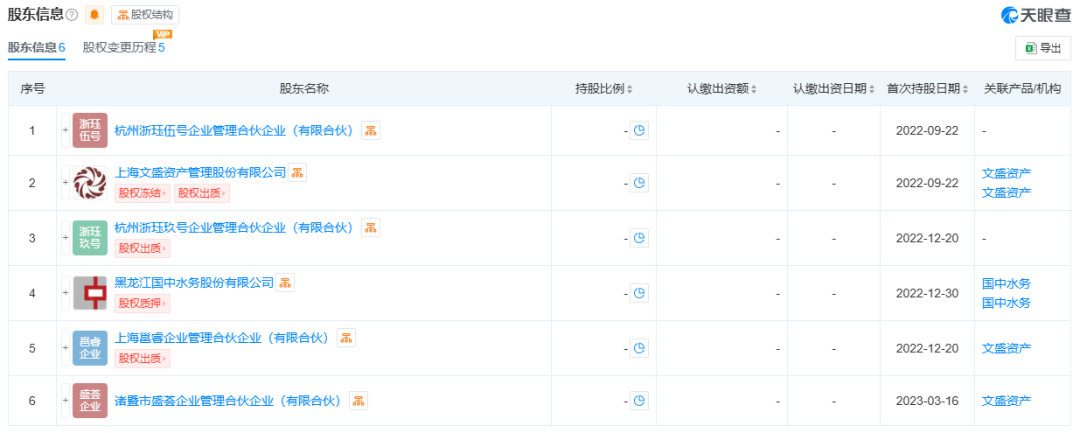The image size is (1080, 433).
Task: Click shareholding history icon in row 4
Action: pos(639,293)
